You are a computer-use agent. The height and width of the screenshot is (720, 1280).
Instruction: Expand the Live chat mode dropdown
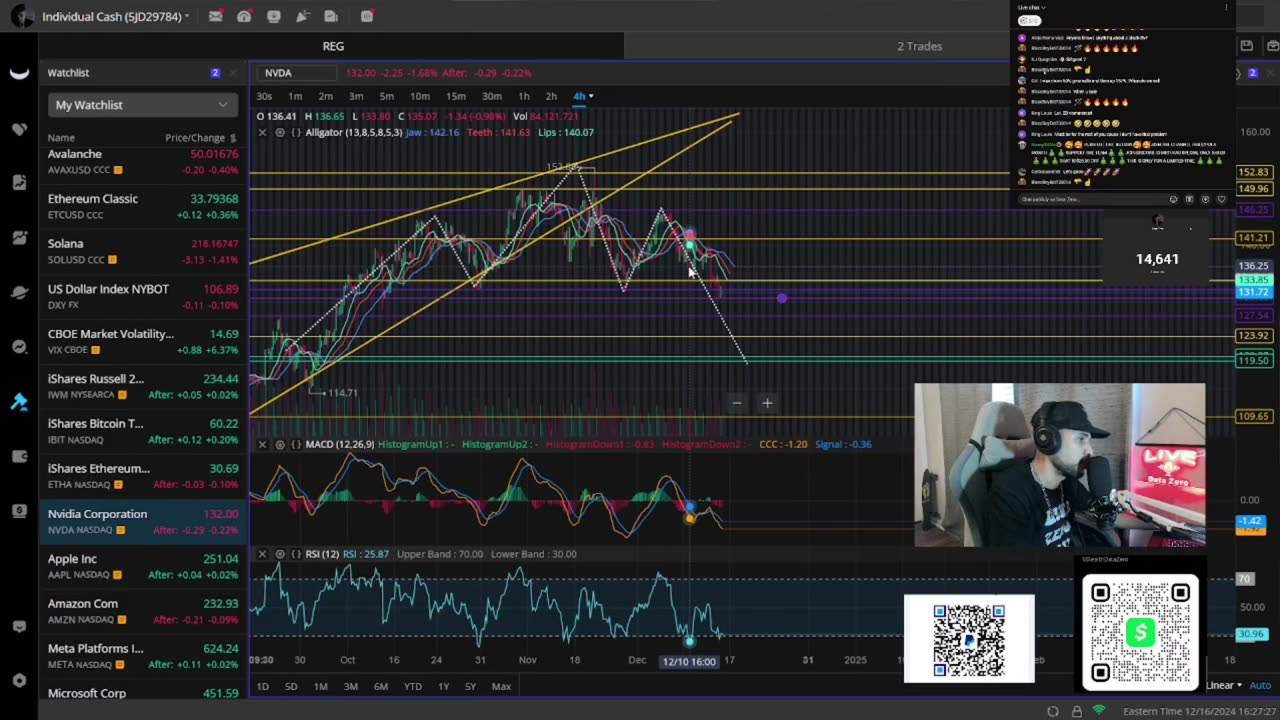click(x=1031, y=7)
